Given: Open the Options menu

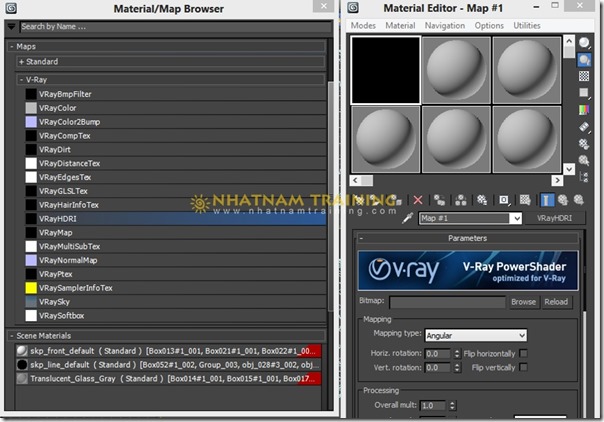Looking at the screenshot, I should coord(489,25).
